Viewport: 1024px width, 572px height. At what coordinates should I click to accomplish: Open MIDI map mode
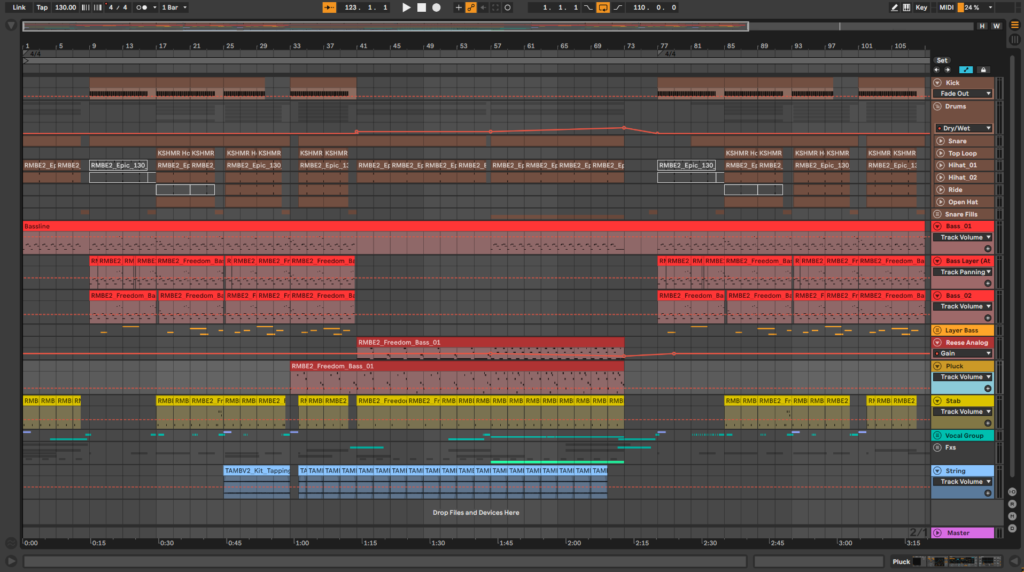[x=948, y=7]
